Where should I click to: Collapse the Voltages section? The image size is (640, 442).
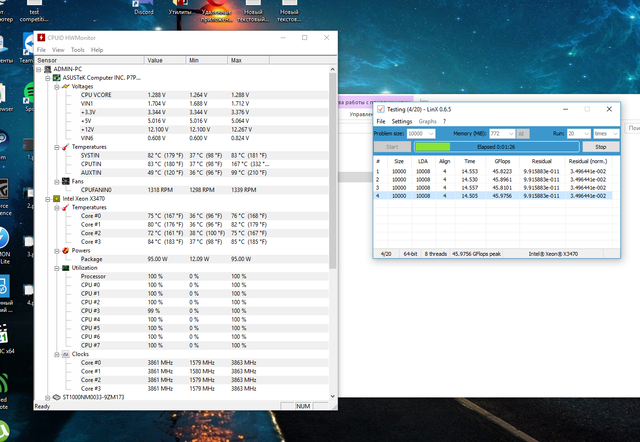click(57, 87)
